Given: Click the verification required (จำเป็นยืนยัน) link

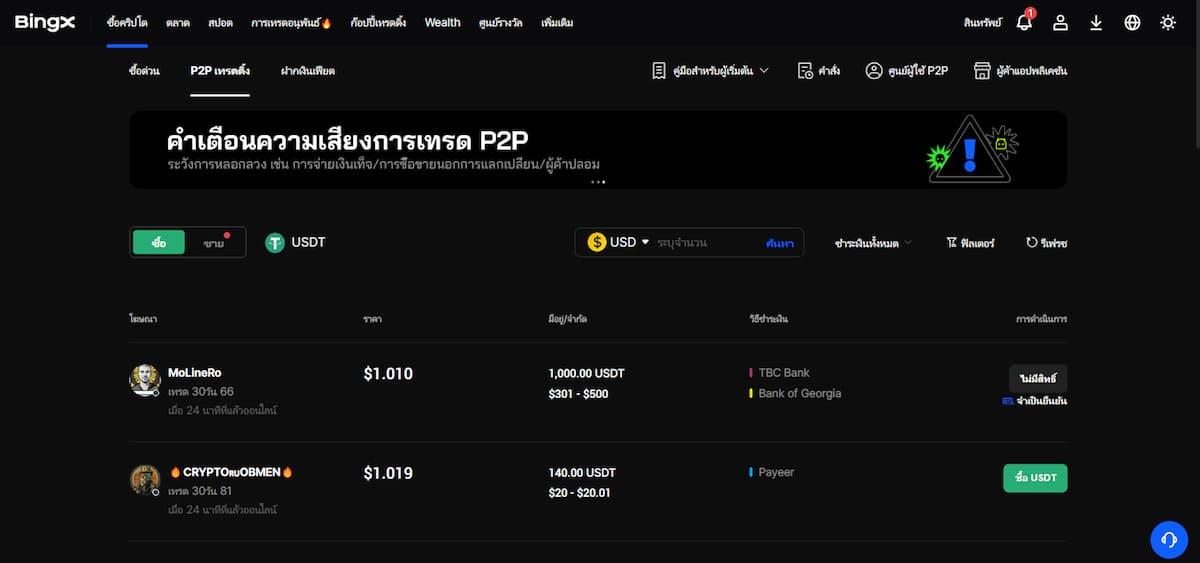Looking at the screenshot, I should tap(1042, 401).
